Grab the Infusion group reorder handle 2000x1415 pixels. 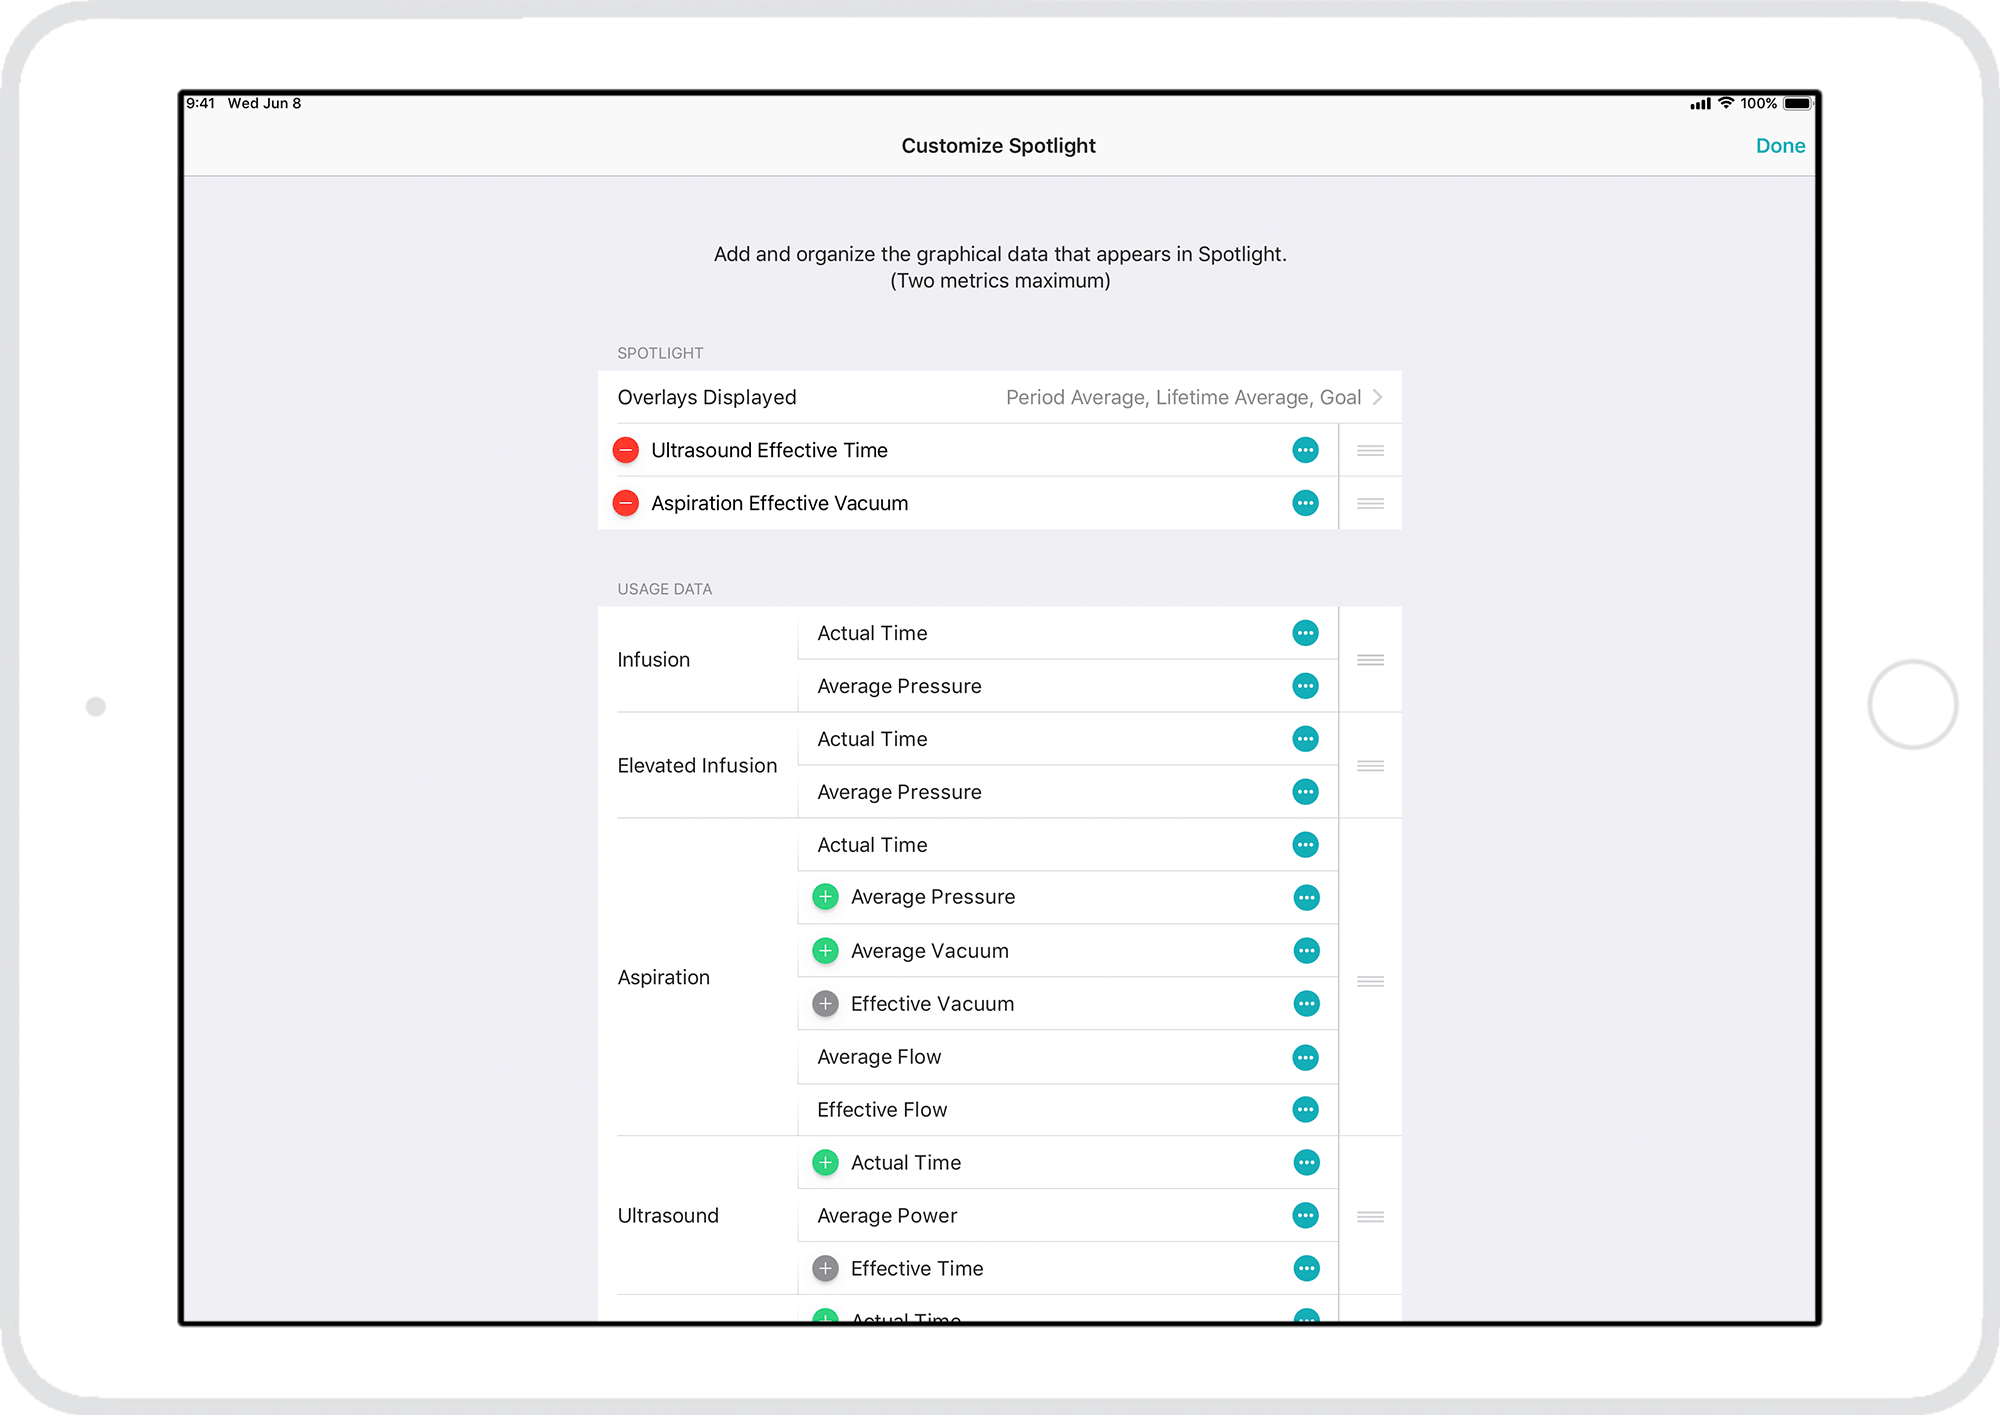point(1370,660)
